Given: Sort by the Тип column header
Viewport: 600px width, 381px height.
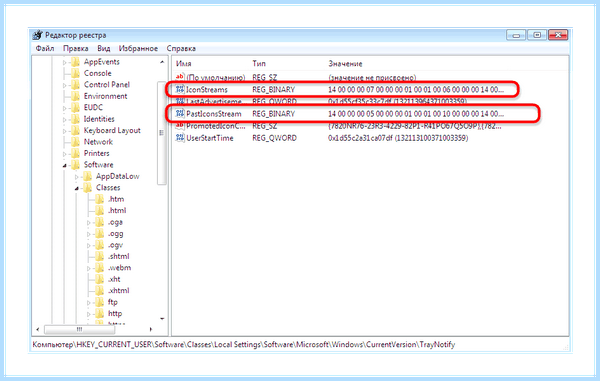Looking at the screenshot, I should pos(259,64).
